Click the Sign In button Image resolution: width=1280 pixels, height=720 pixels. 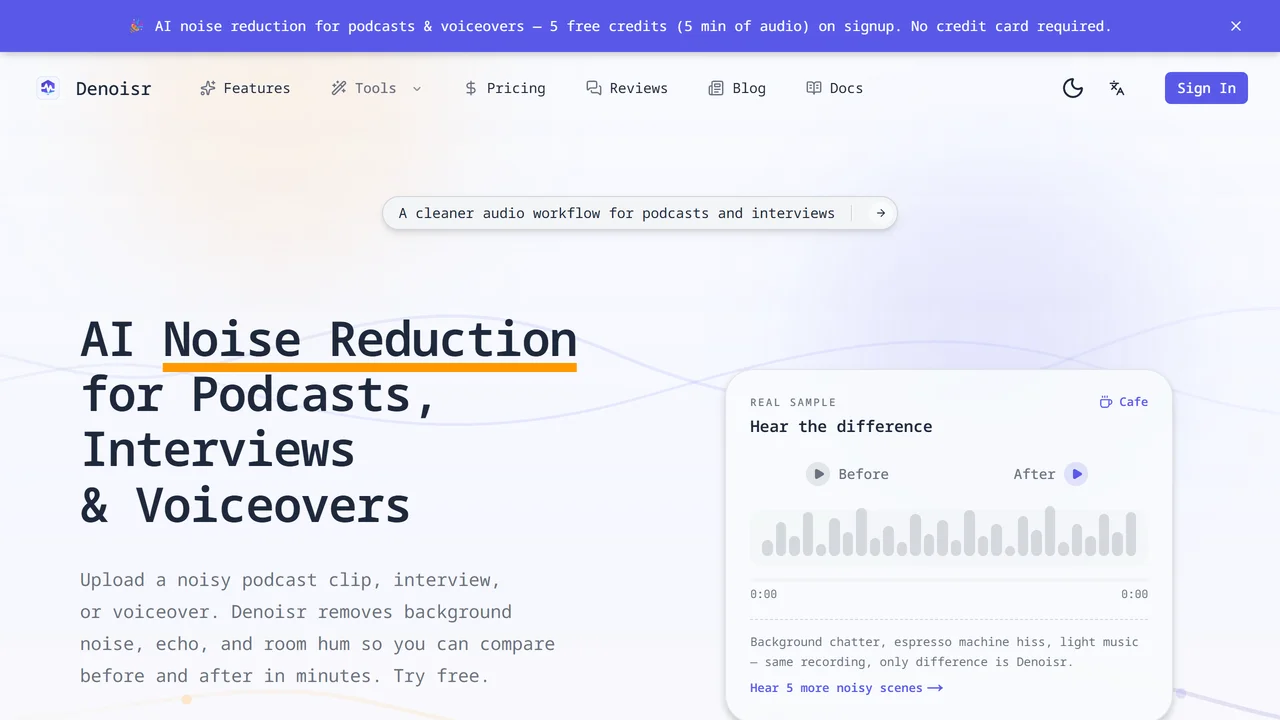tap(1206, 88)
